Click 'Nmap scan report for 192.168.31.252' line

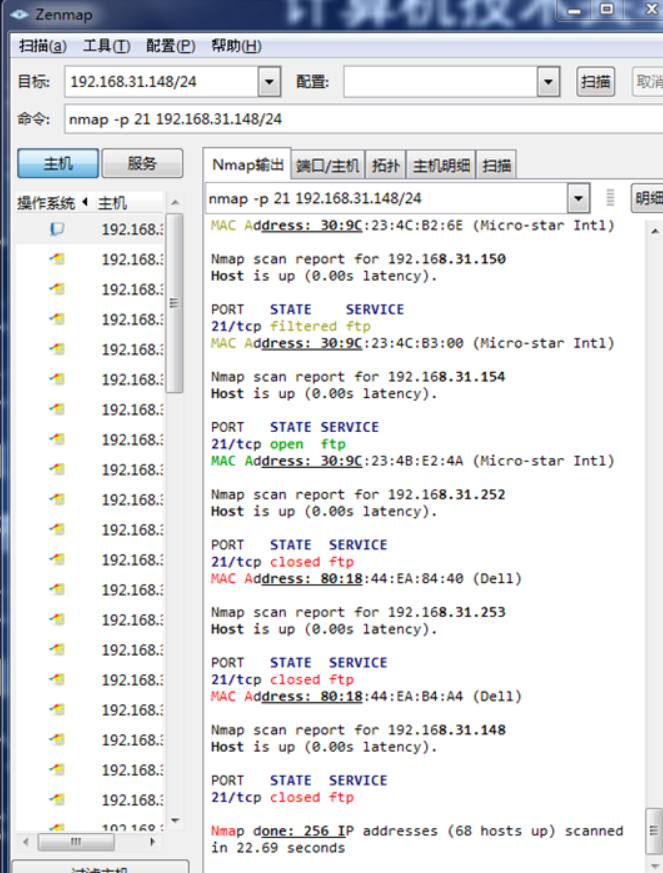tap(358, 495)
